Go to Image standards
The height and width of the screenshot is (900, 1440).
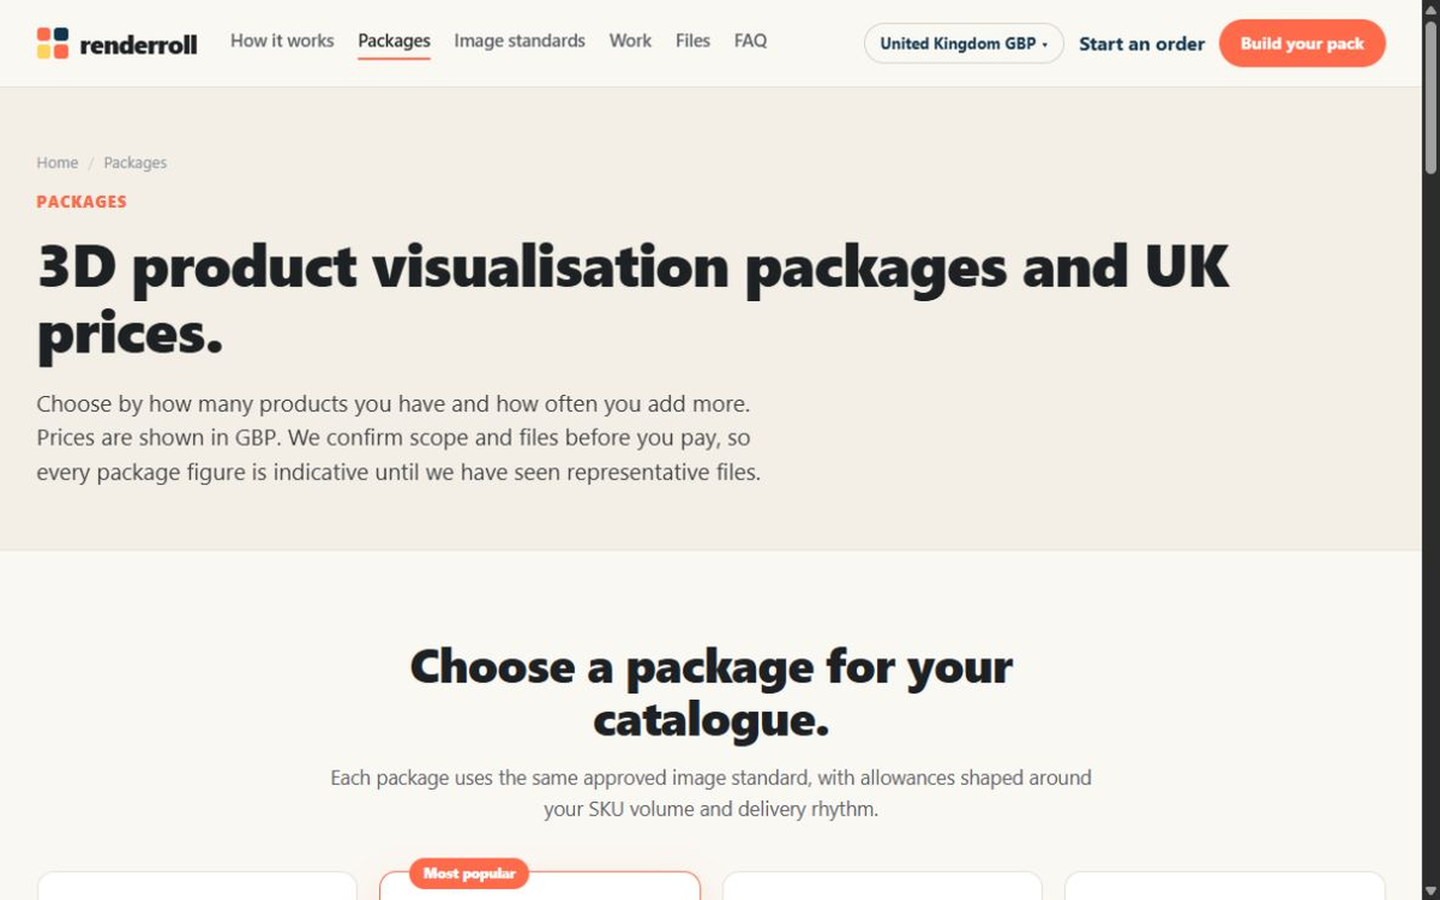pos(519,41)
